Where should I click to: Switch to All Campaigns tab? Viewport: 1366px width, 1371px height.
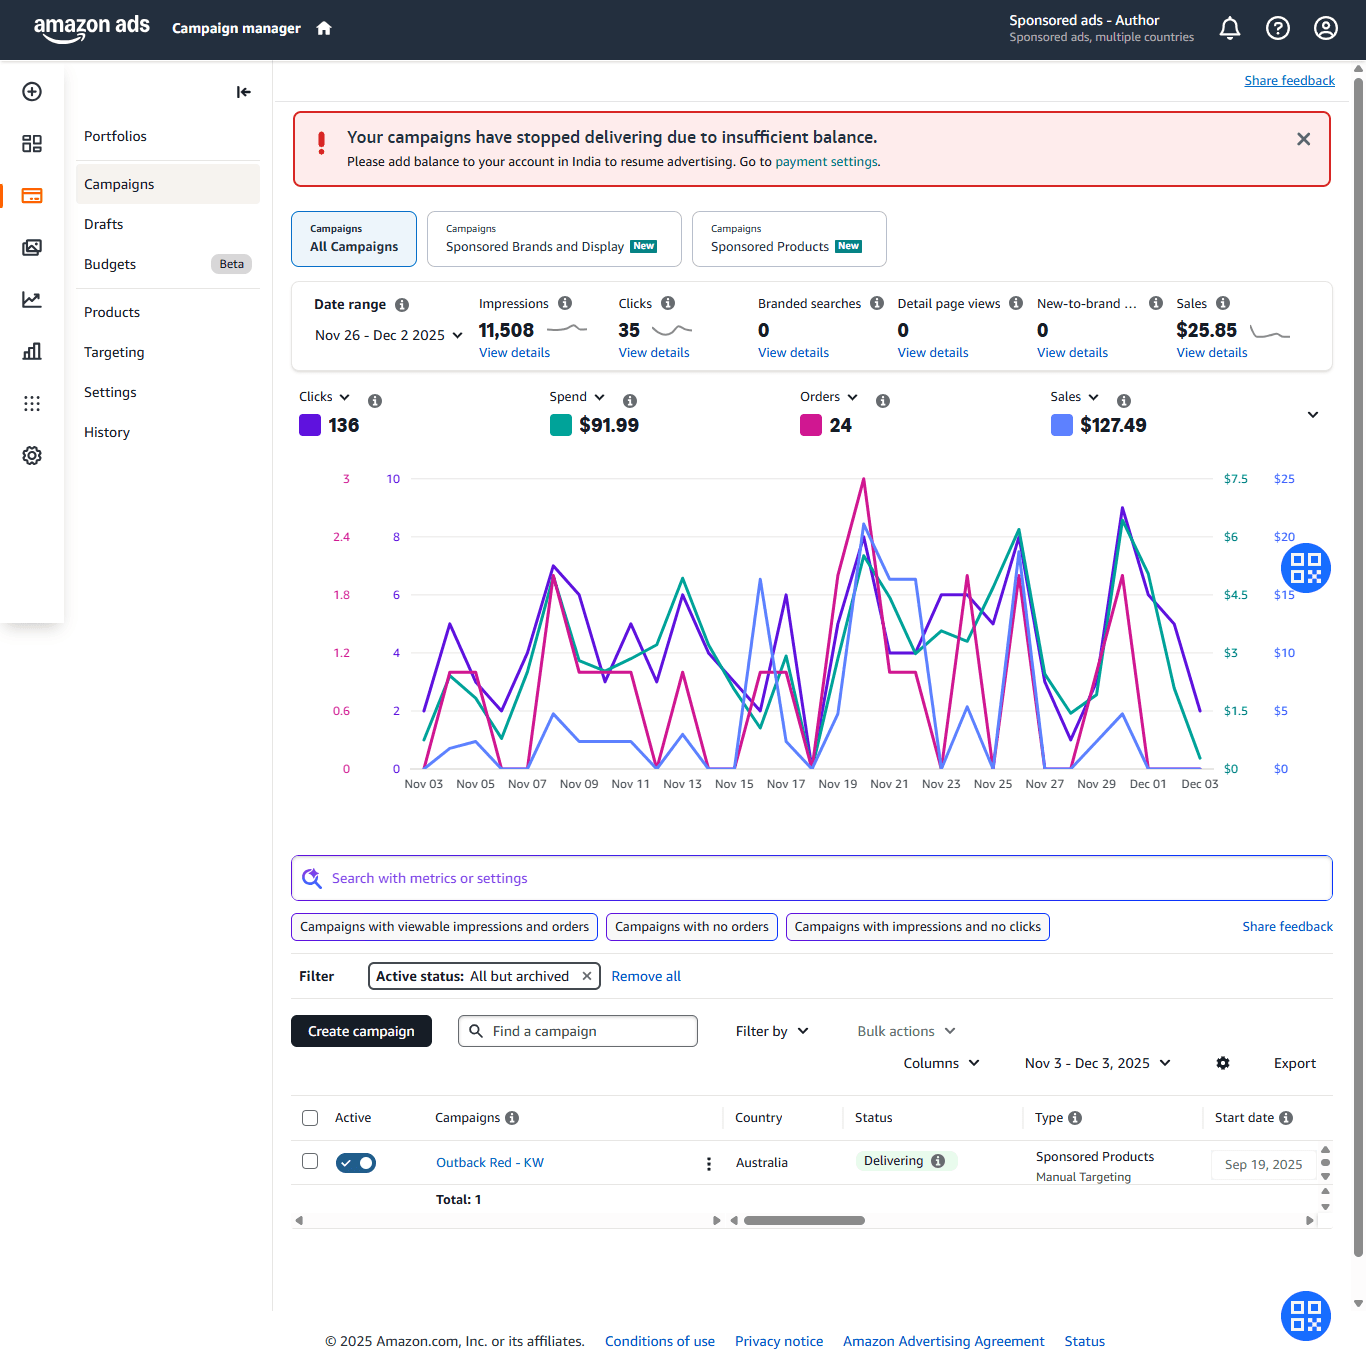(x=354, y=239)
